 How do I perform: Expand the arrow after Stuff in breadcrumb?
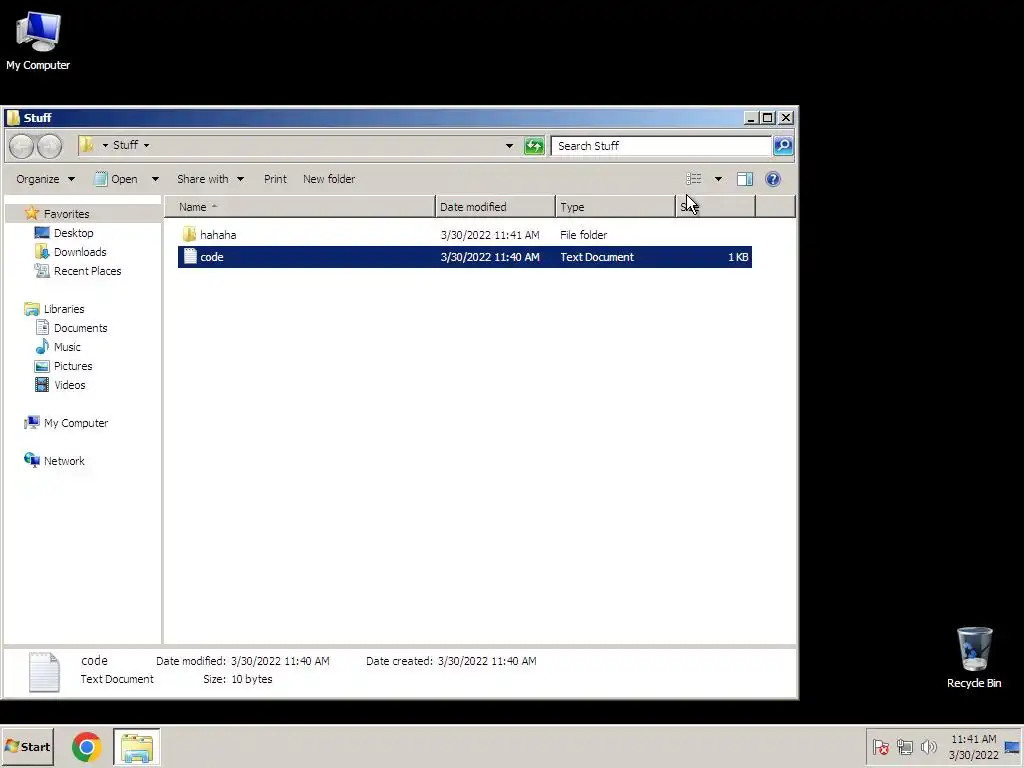[146, 145]
